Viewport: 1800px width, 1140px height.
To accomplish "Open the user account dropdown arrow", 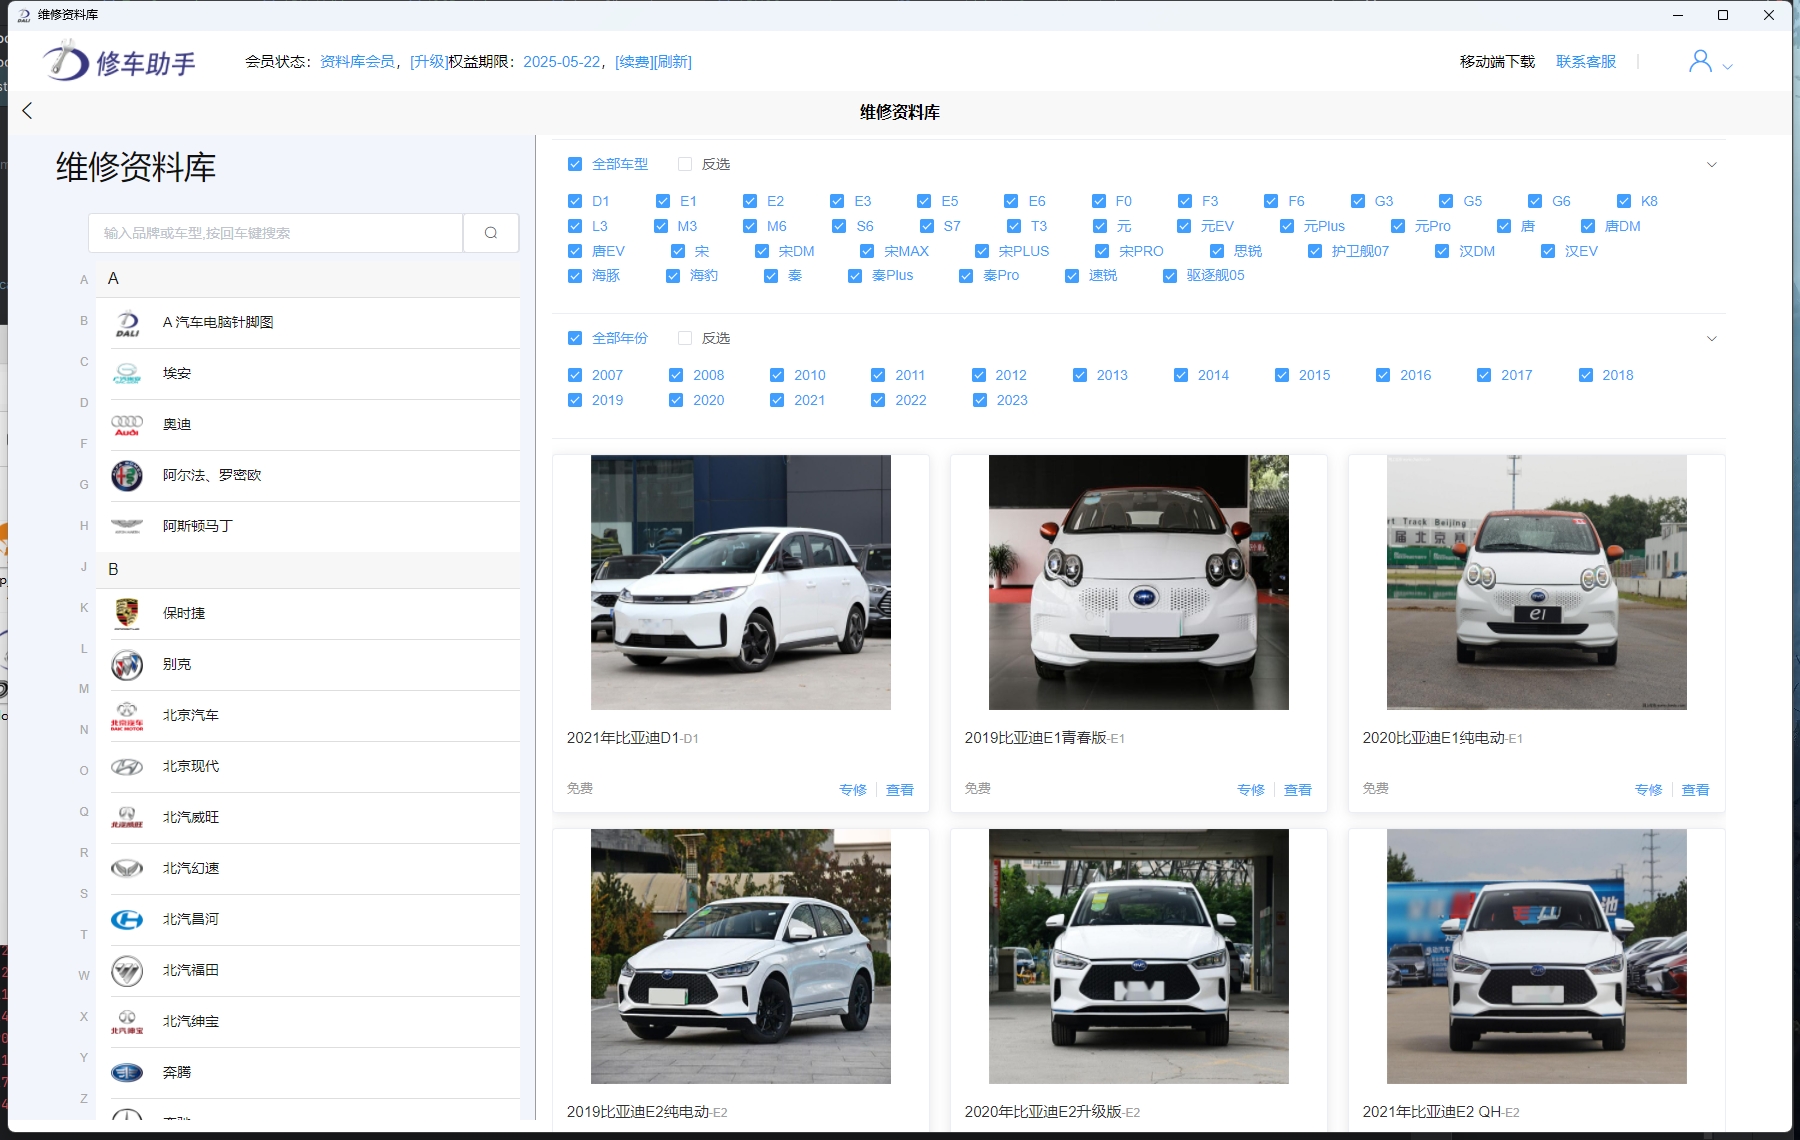I will tap(1727, 67).
